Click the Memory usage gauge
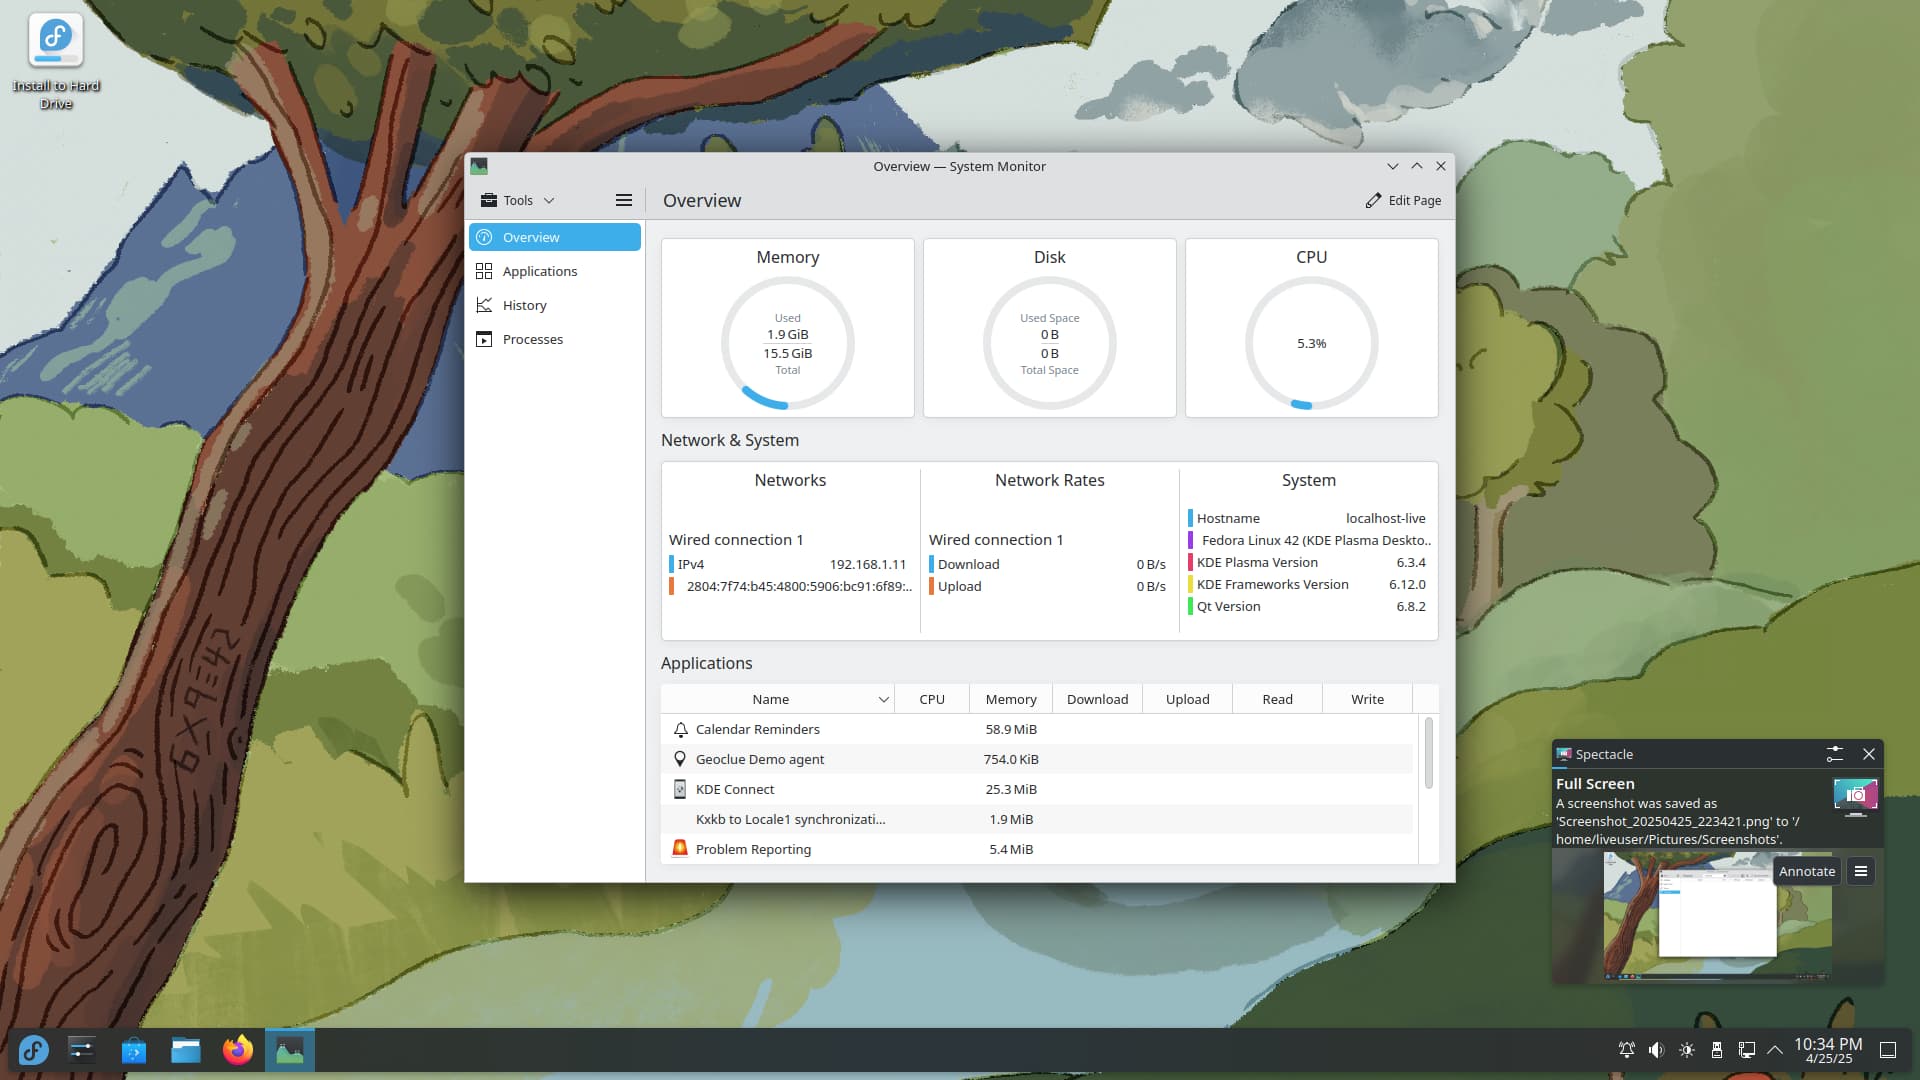Image resolution: width=1920 pixels, height=1080 pixels. coord(788,343)
